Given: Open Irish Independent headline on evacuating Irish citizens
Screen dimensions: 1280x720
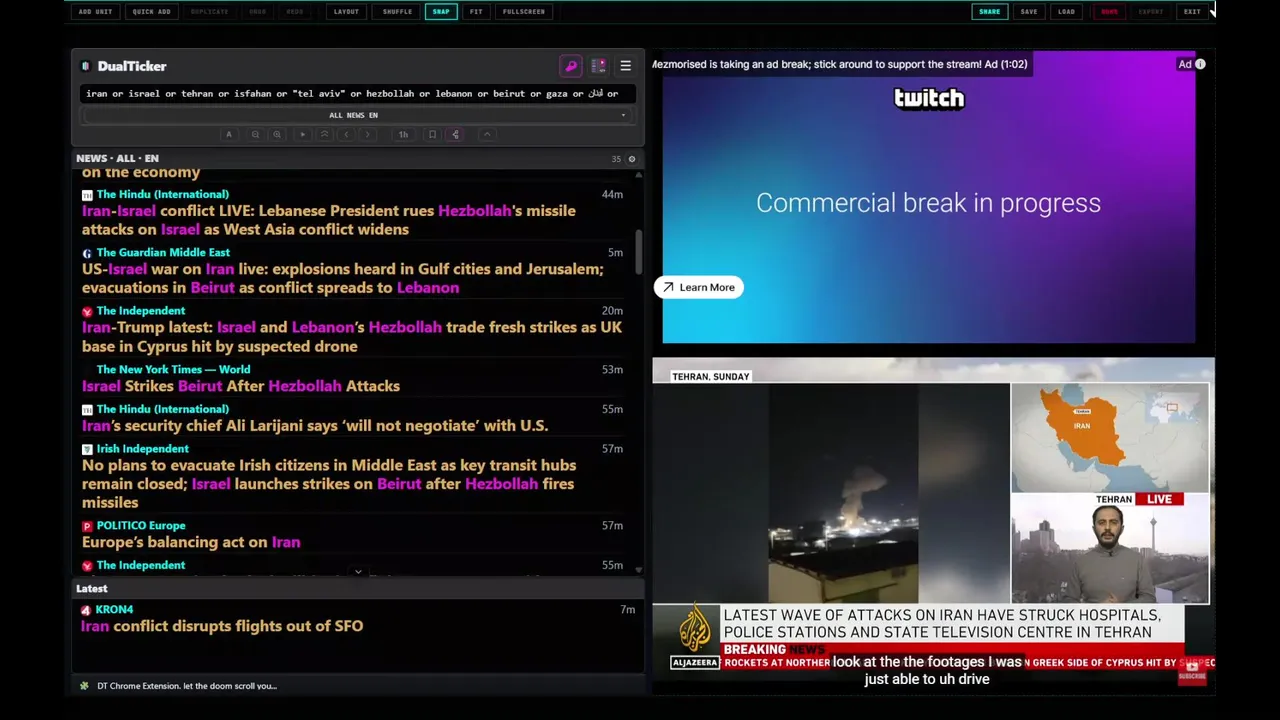Looking at the screenshot, I should point(329,484).
